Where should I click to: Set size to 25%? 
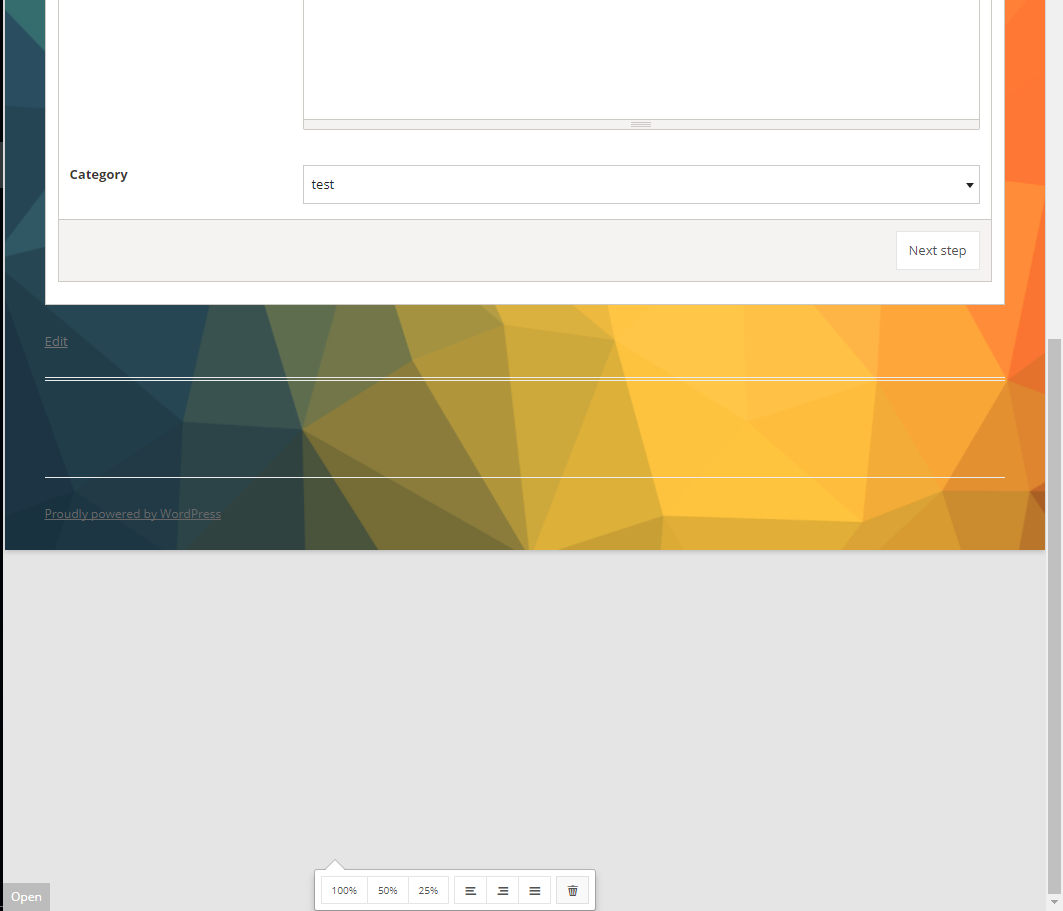tap(428, 891)
